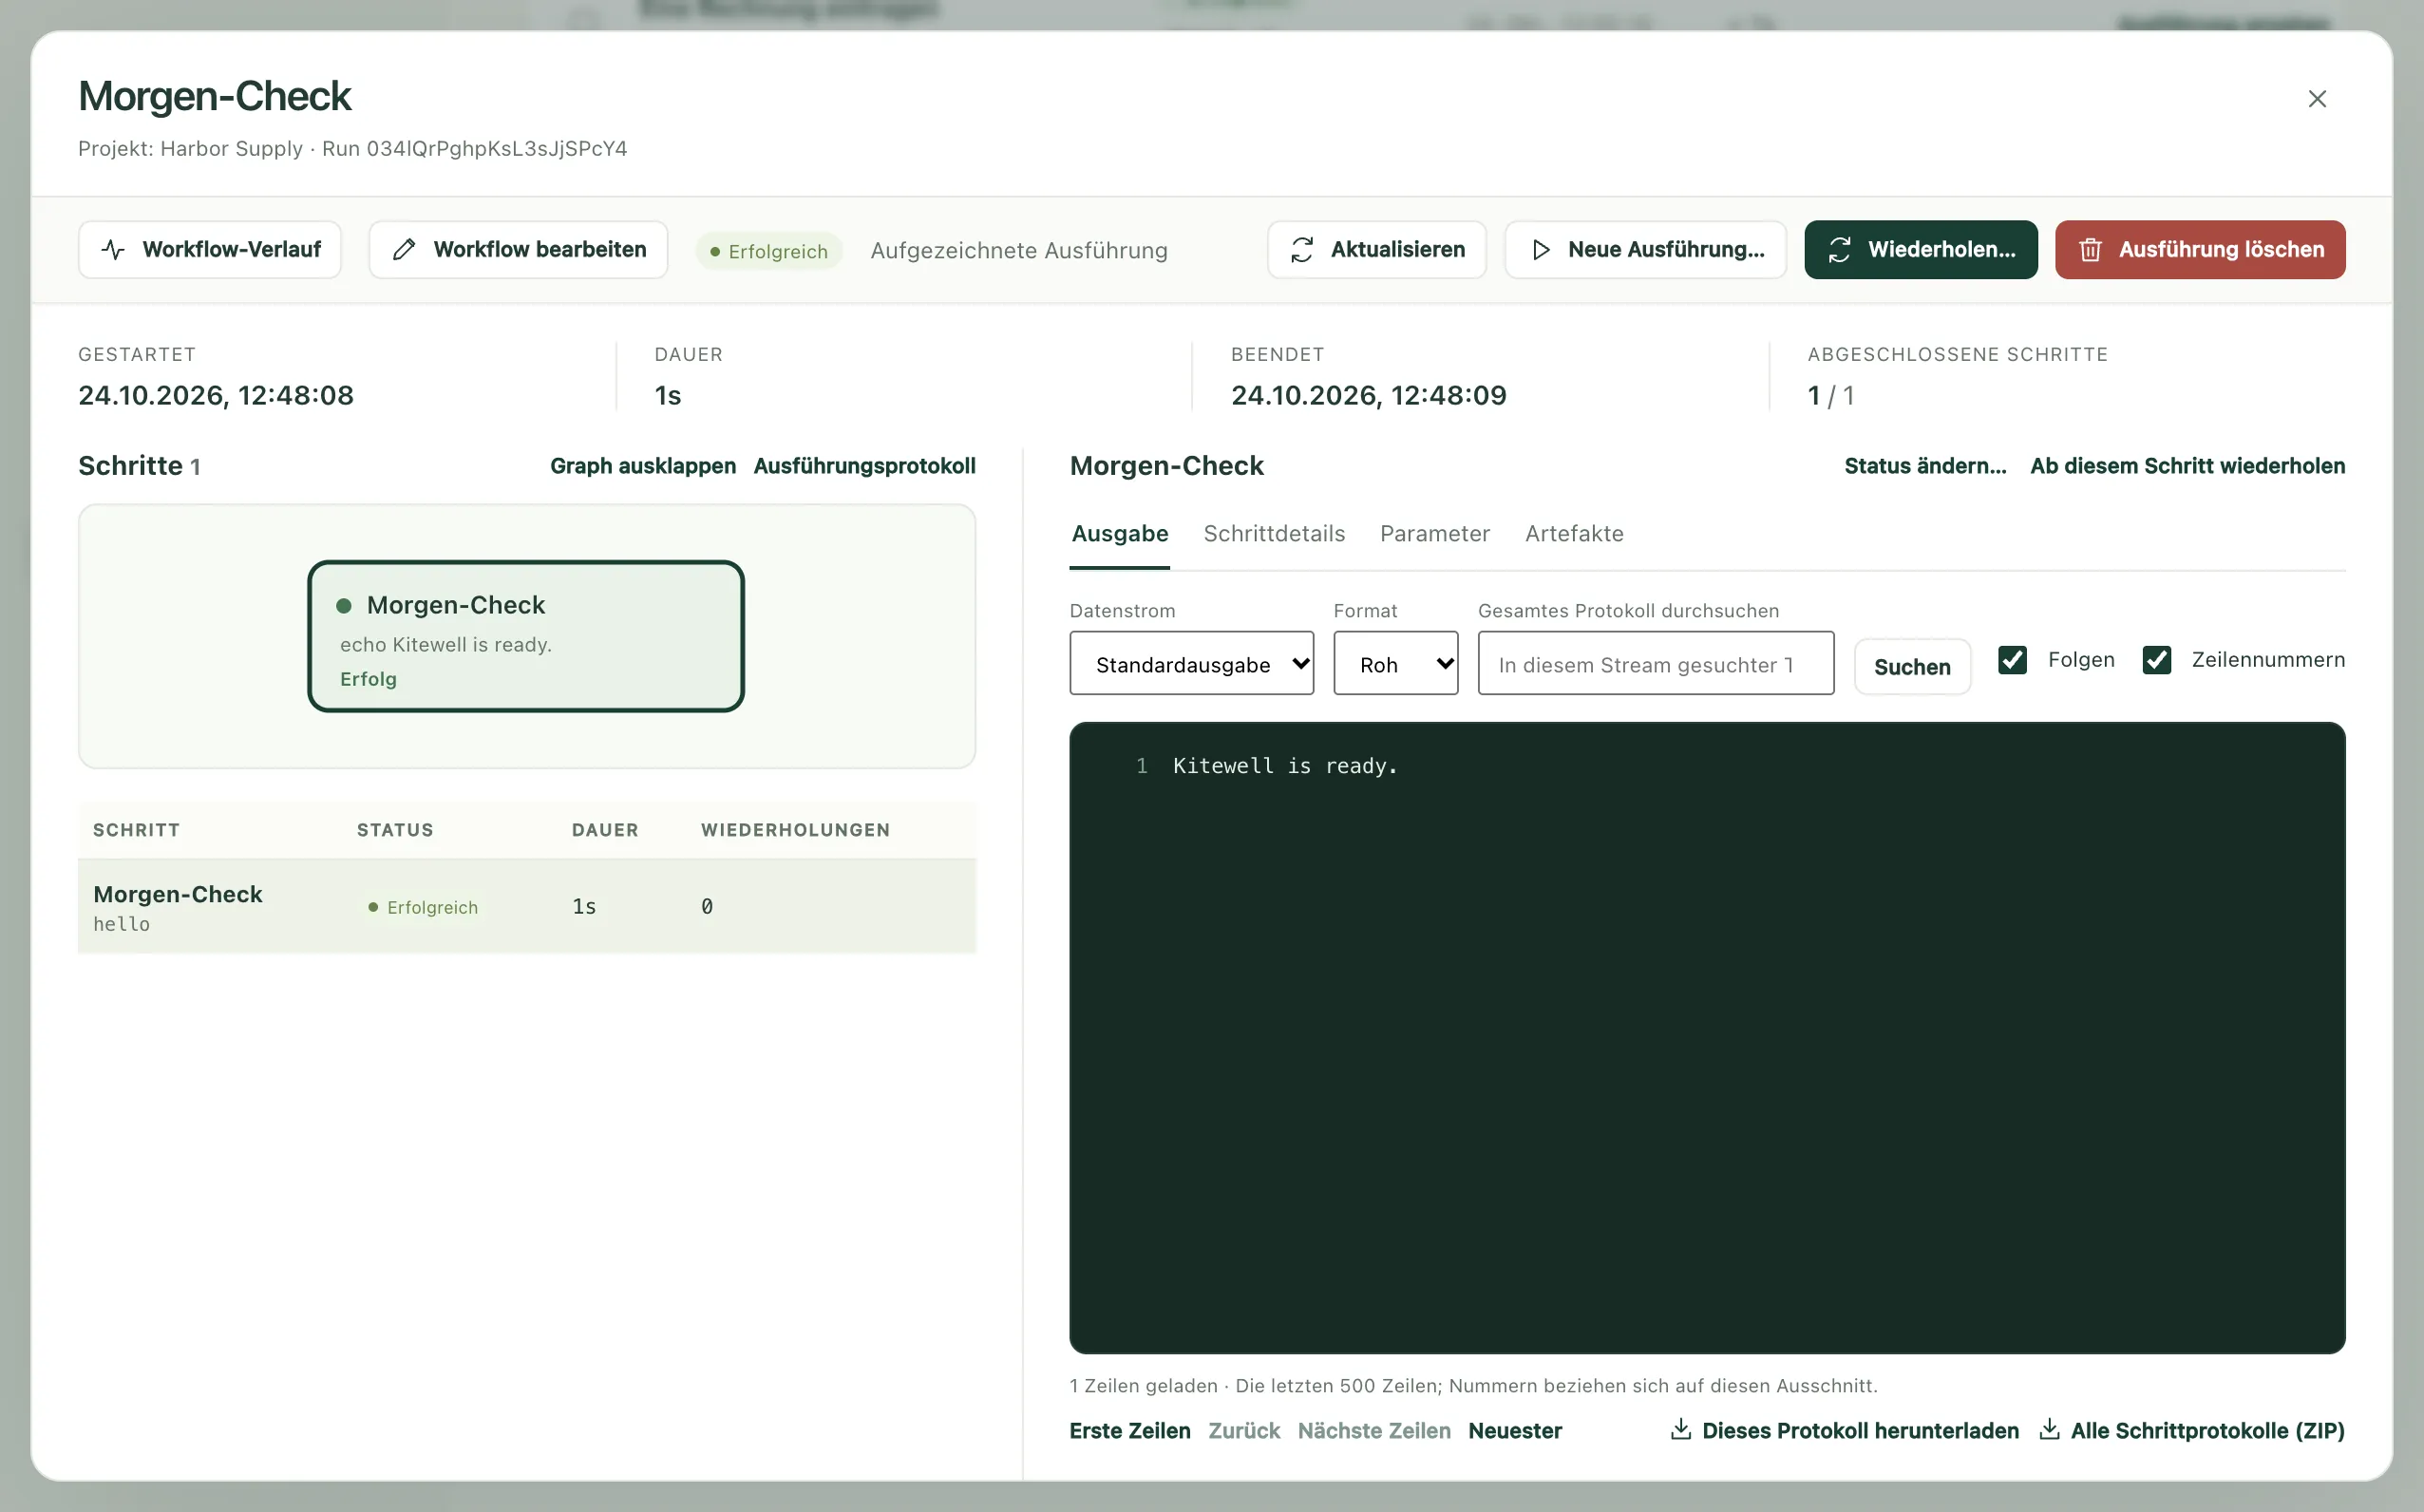Click Ab diesem Schritt wiederholen
The height and width of the screenshot is (1512, 2424).
pyautogui.click(x=2187, y=466)
